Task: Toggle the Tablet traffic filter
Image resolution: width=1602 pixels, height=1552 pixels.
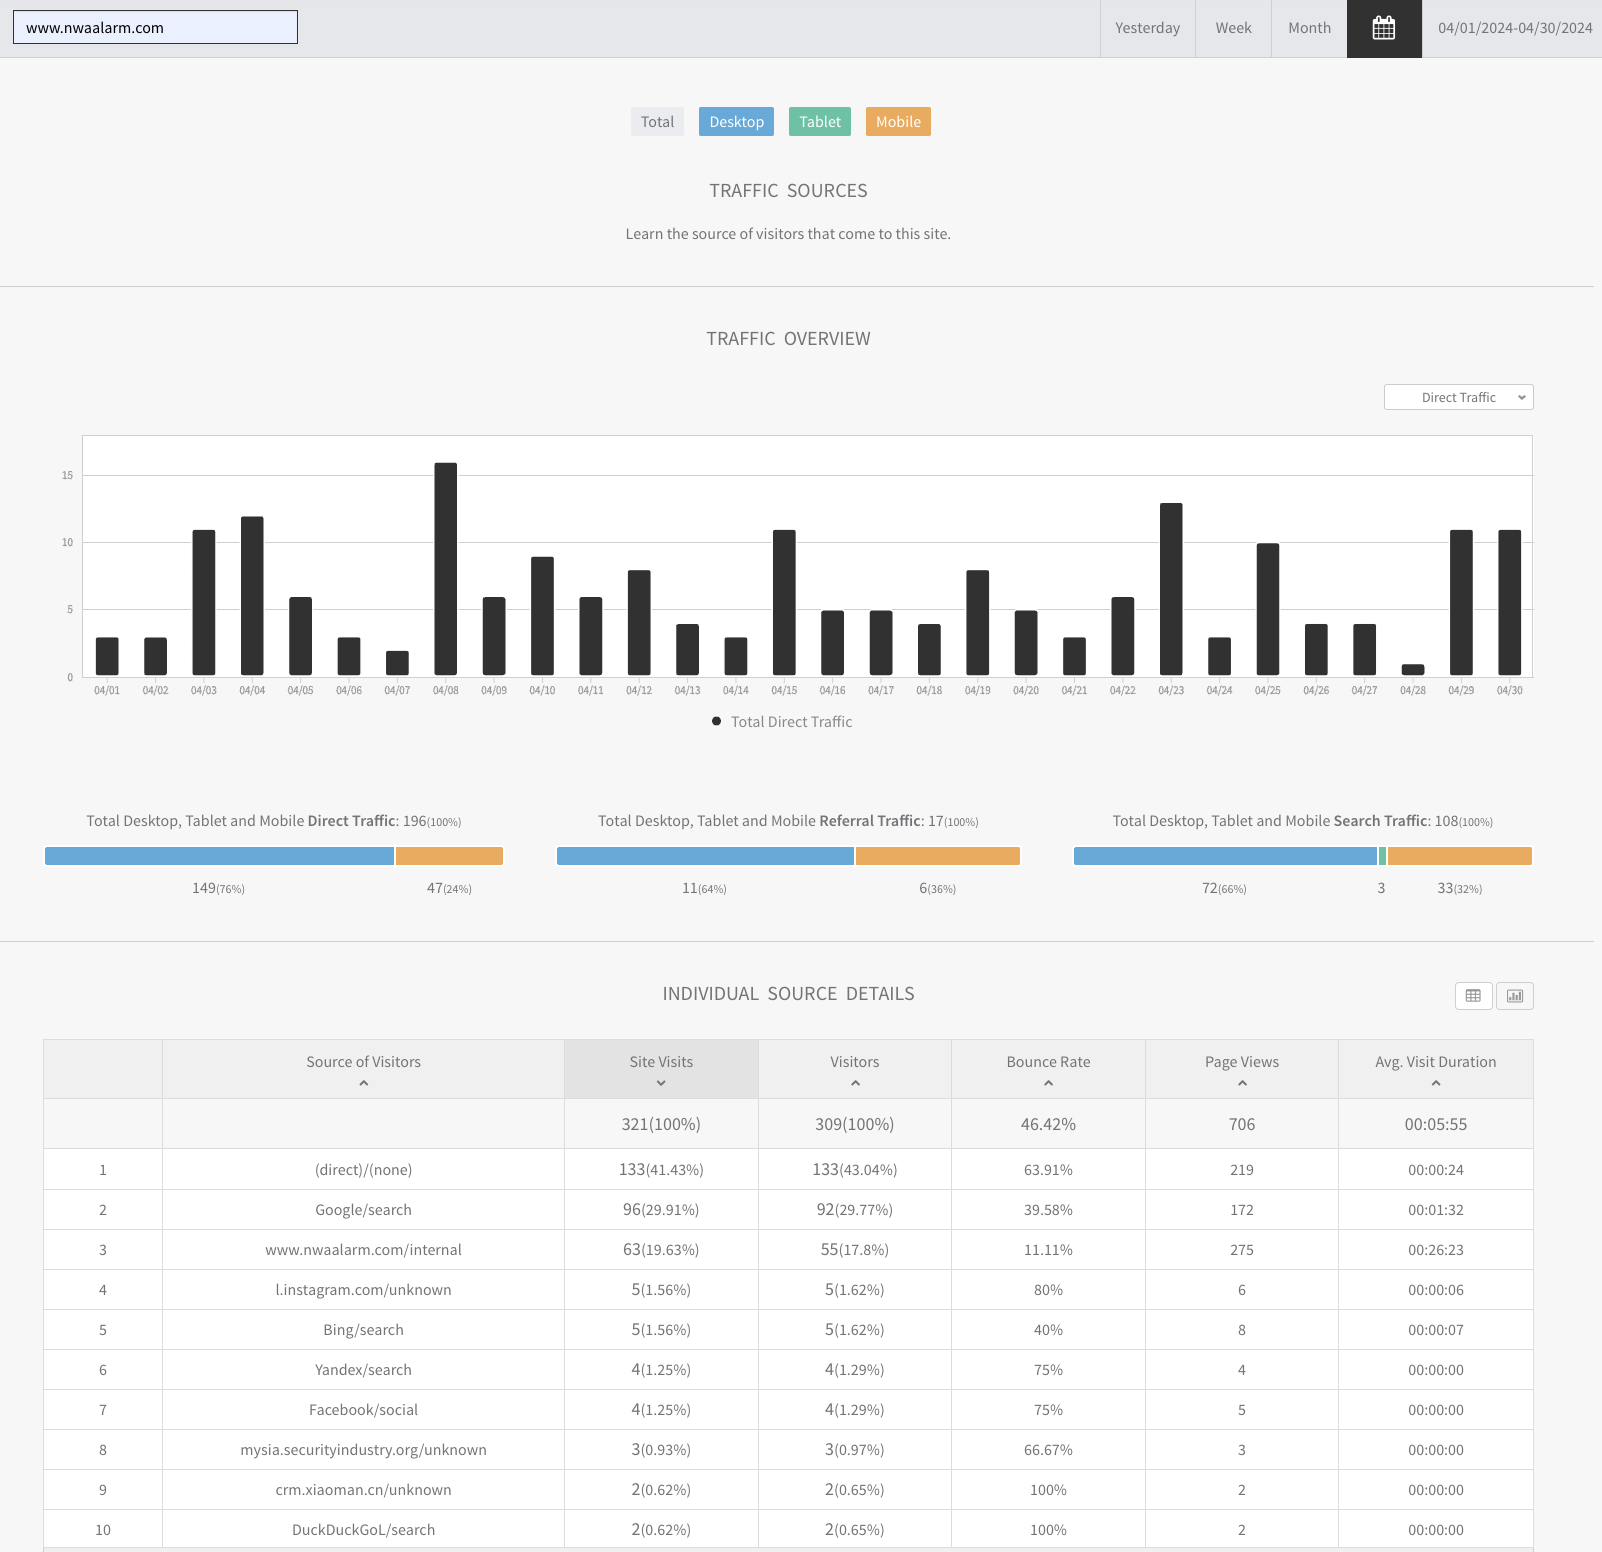Action: pos(820,122)
